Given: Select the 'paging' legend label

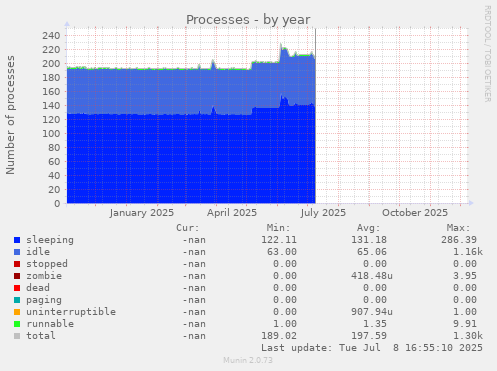Looking at the screenshot, I should pyautogui.click(x=44, y=300).
